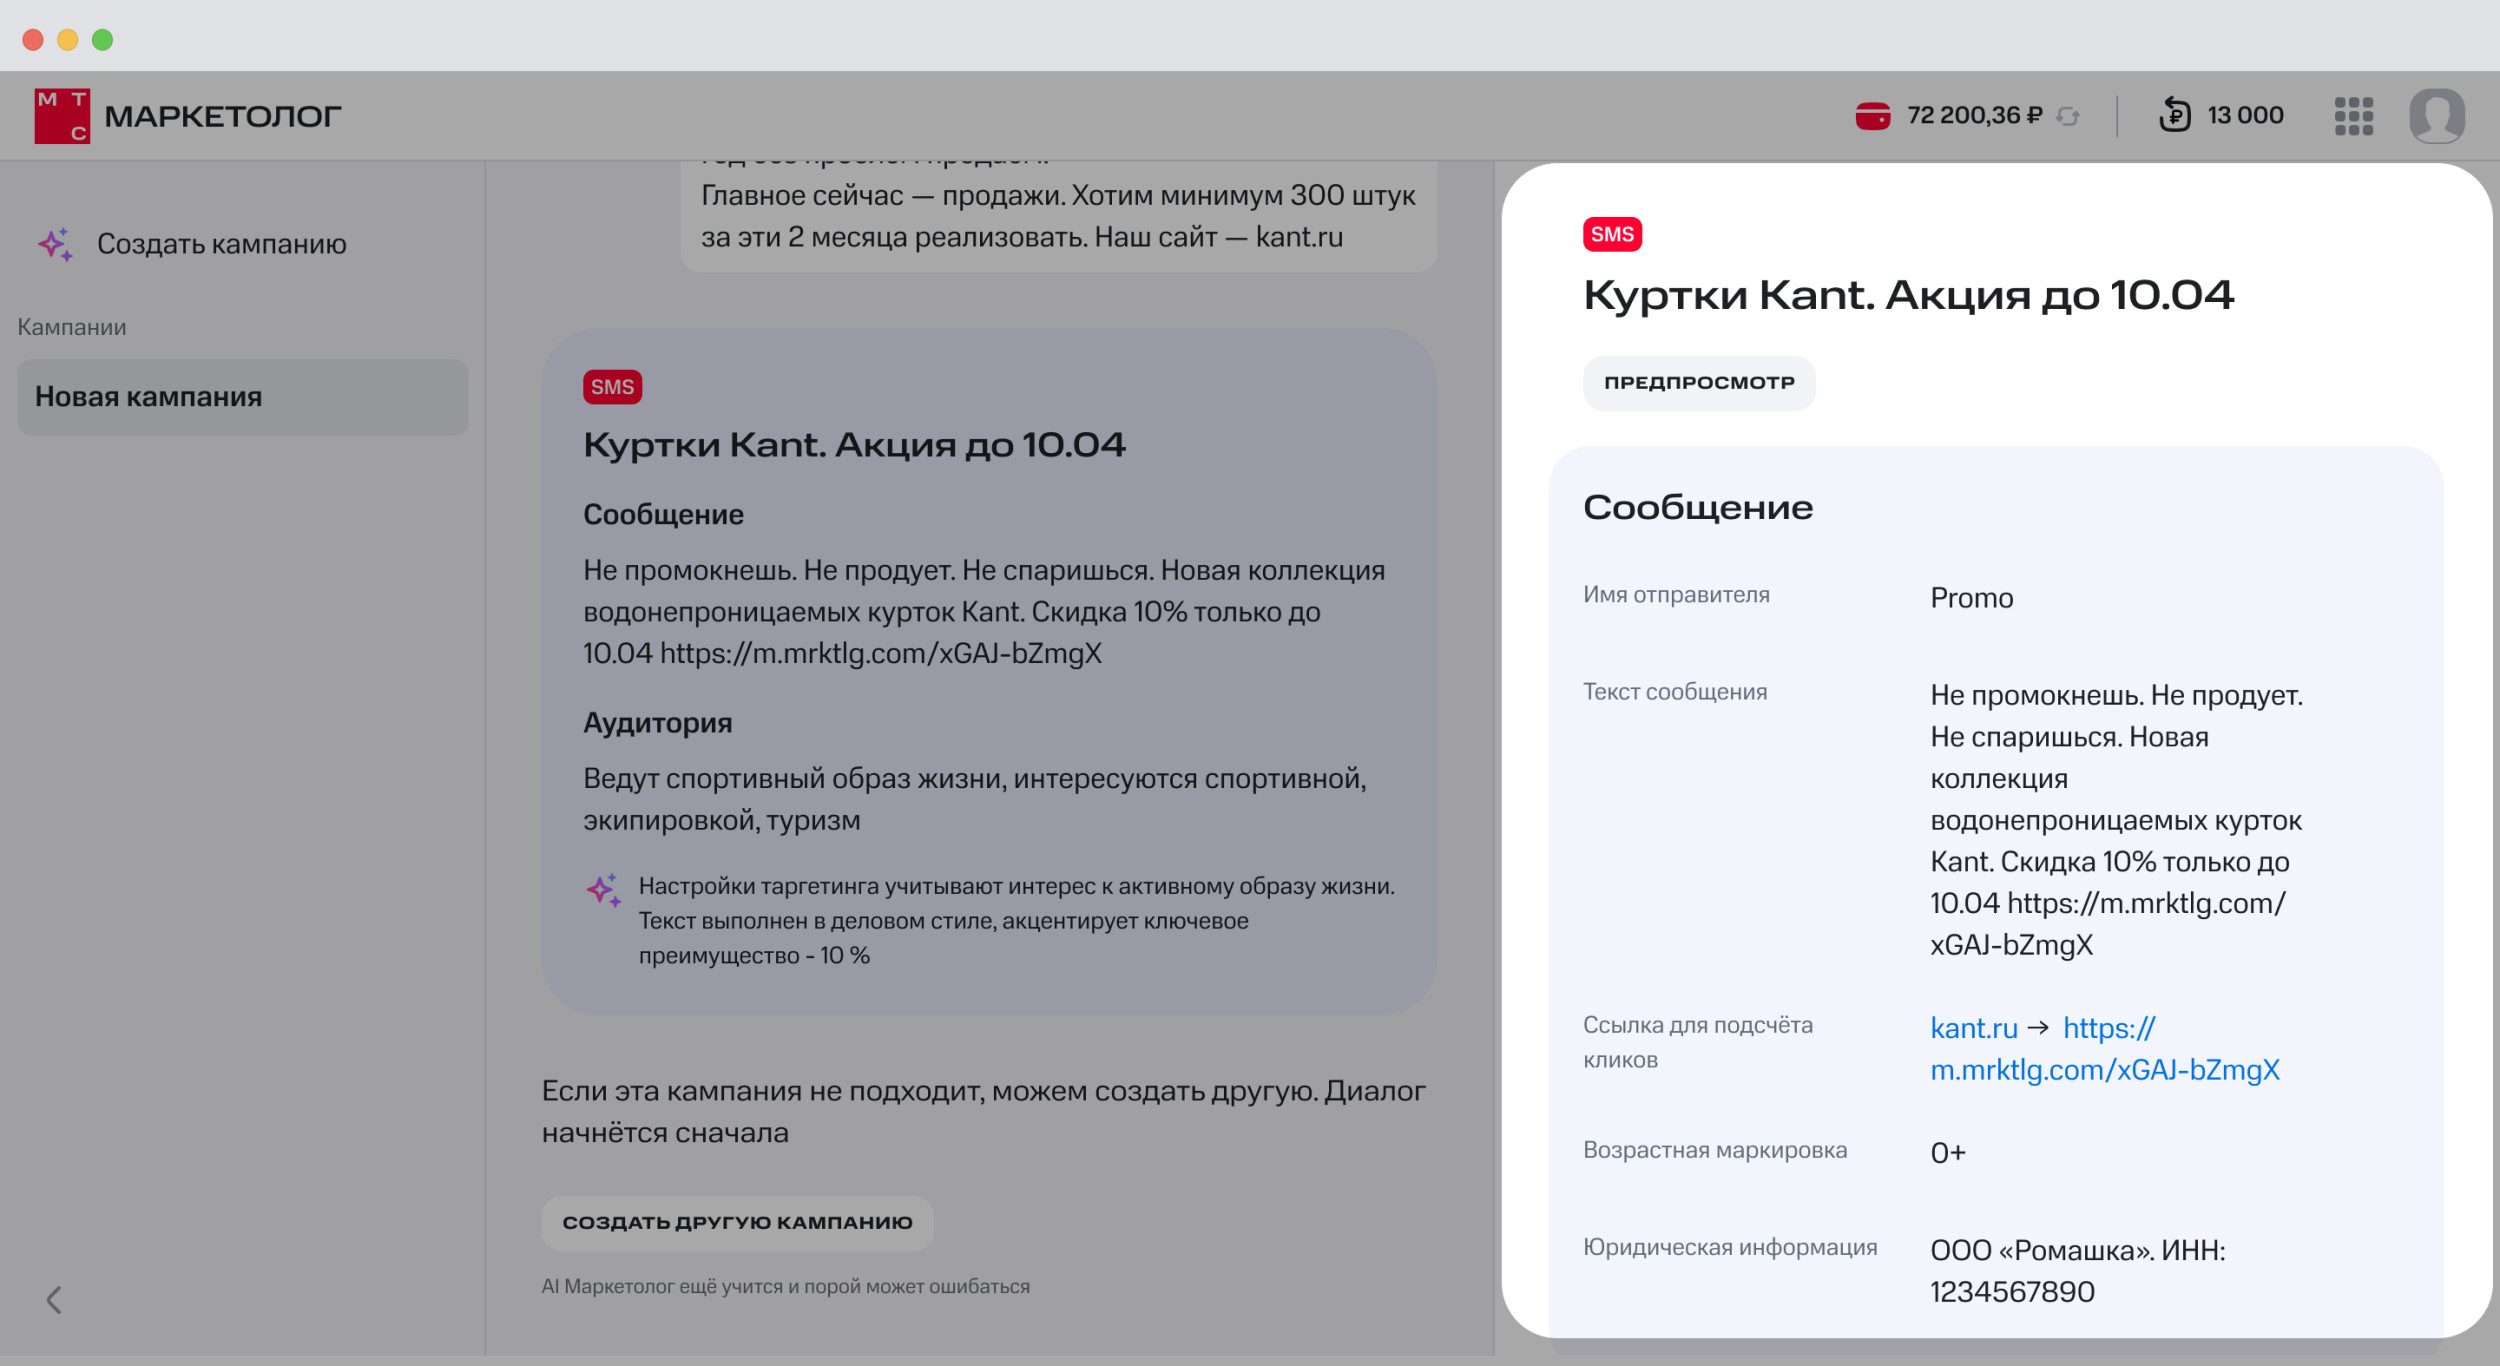Open the kant.ru link
Screen dimensions: 2500x1366
click(x=1973, y=1028)
